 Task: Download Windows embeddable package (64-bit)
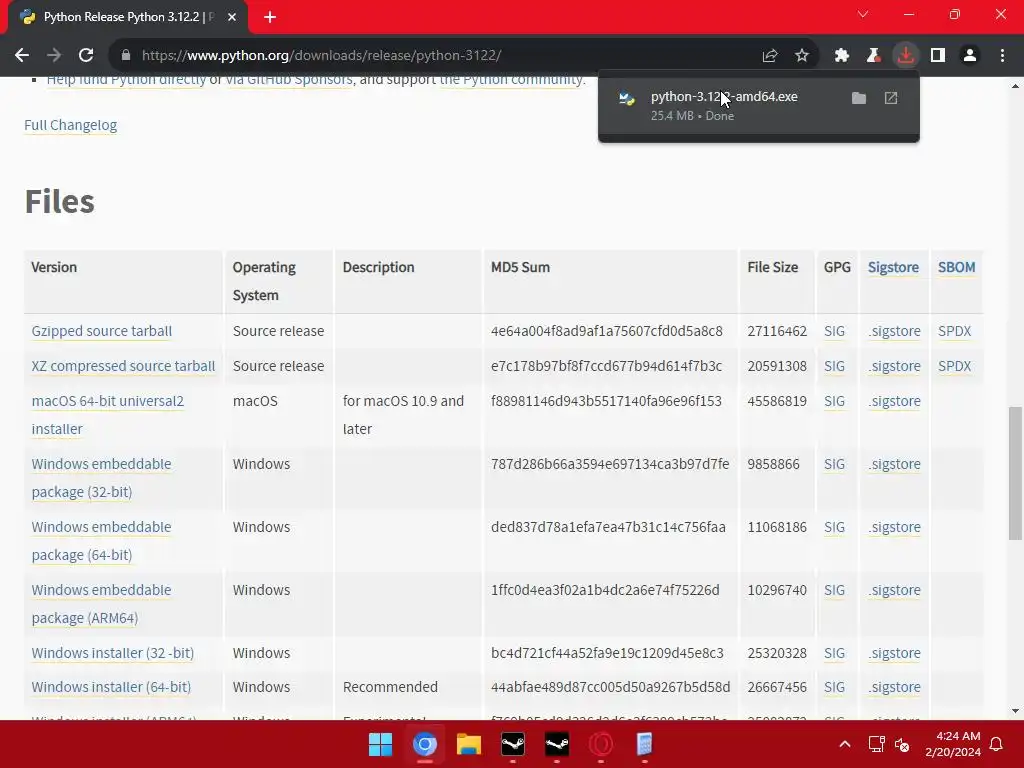(x=101, y=541)
